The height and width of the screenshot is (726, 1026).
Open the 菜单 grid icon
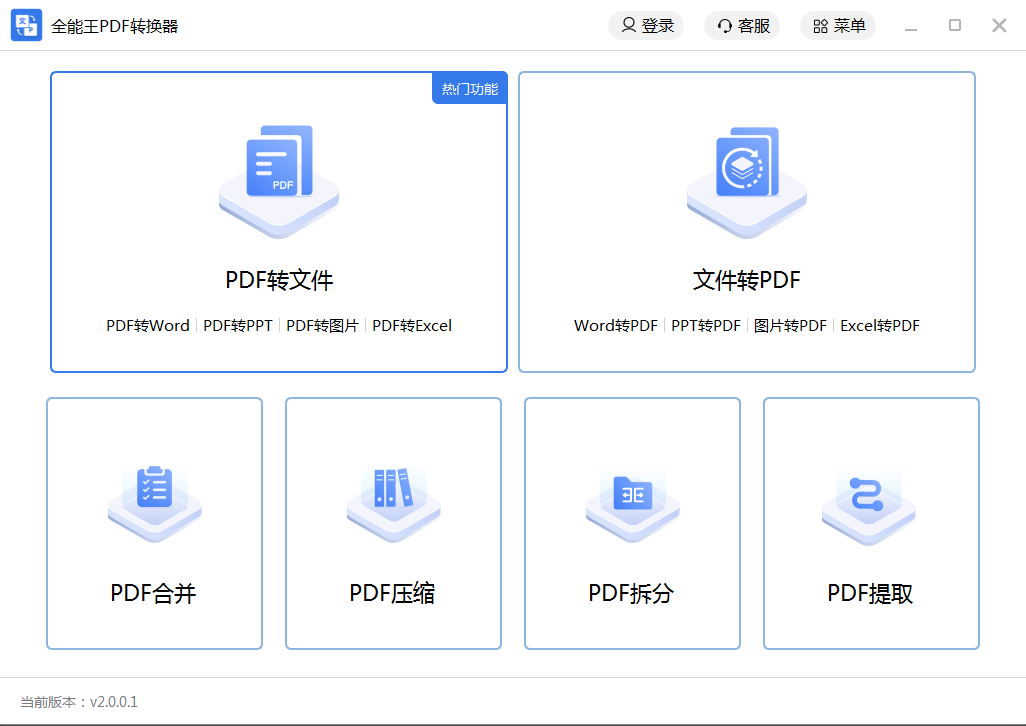tap(820, 26)
